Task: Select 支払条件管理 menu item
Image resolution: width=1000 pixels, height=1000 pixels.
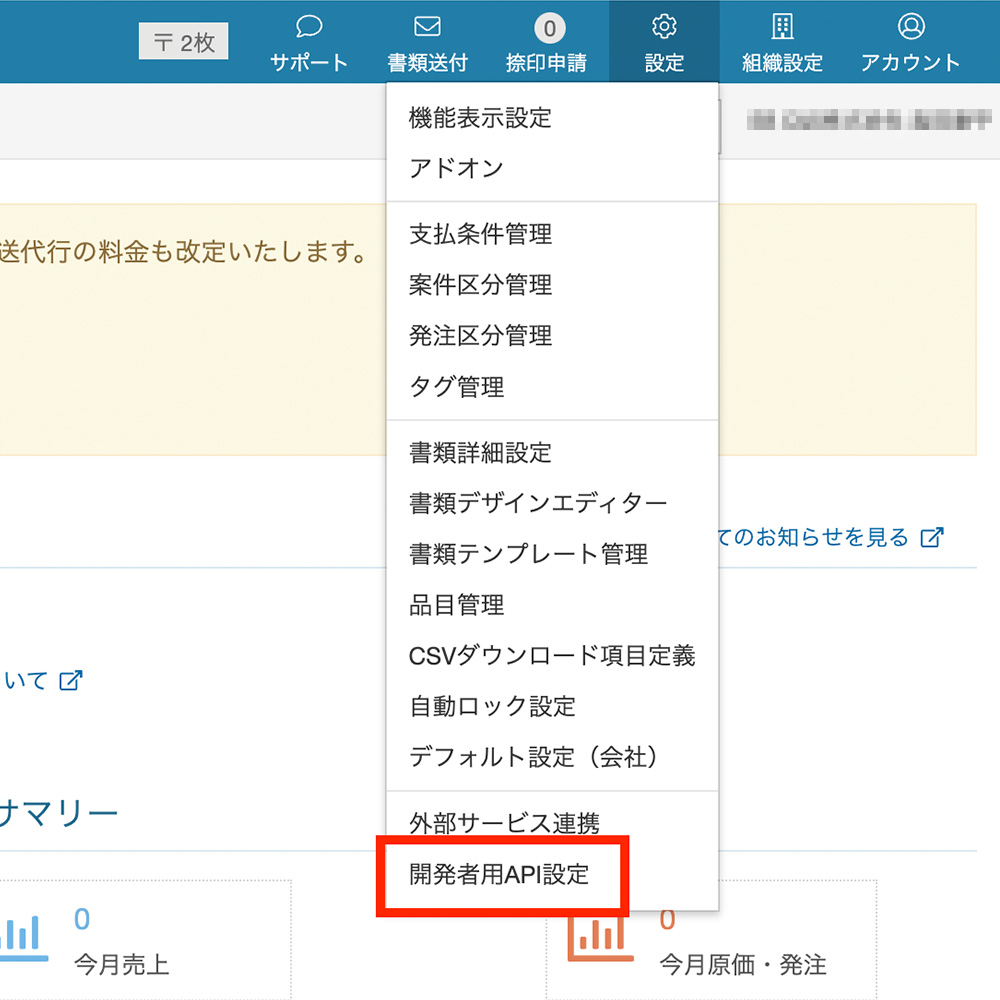Action: 480,234
